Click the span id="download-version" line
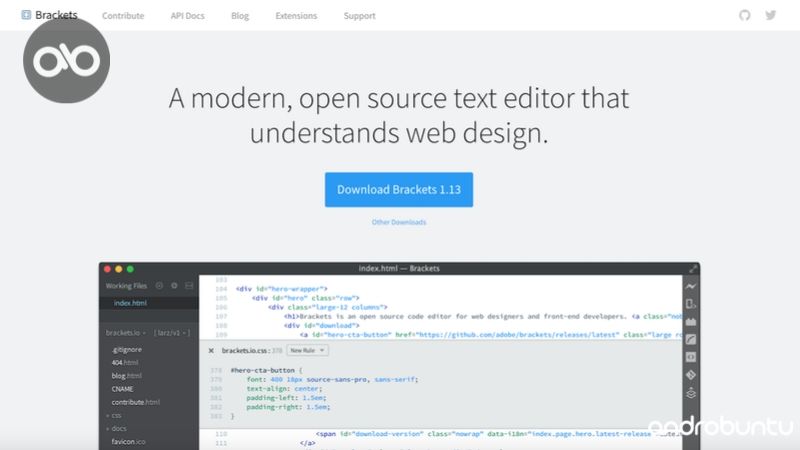The height and width of the screenshot is (450, 800). click(x=498, y=434)
